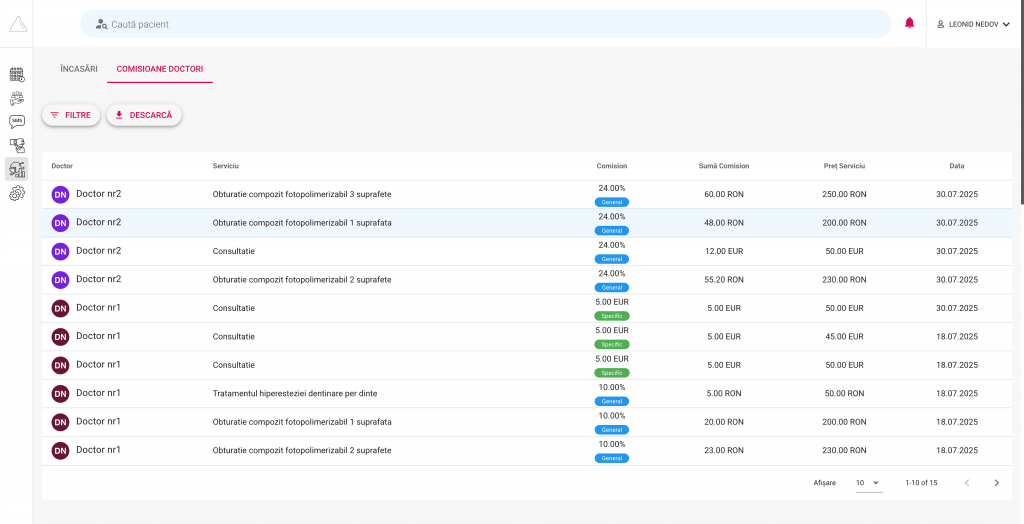
Task: Open the patients group icon in the sidebar
Action: pyautogui.click(x=17, y=98)
